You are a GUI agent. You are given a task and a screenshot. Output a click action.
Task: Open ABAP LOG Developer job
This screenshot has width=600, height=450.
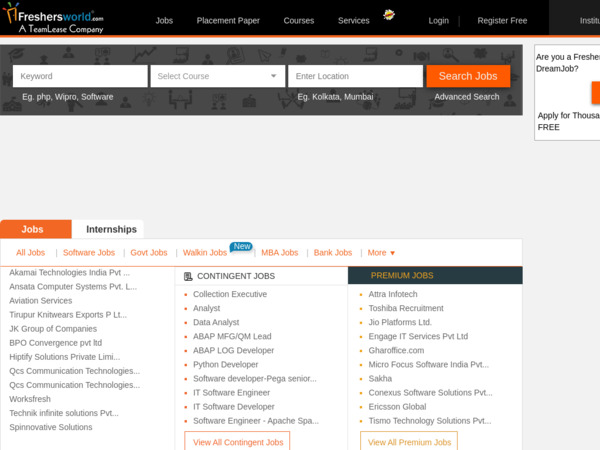click(233, 351)
